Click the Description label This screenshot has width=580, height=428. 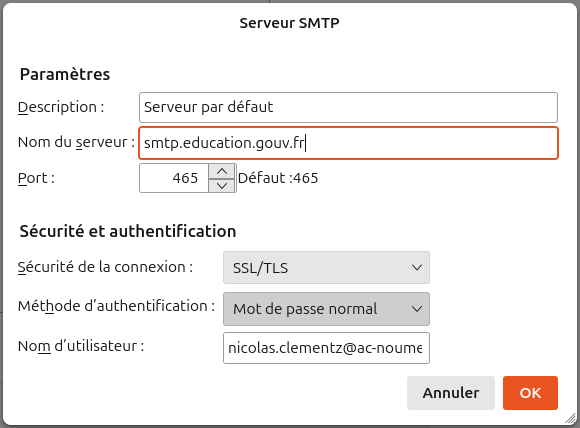coord(61,107)
